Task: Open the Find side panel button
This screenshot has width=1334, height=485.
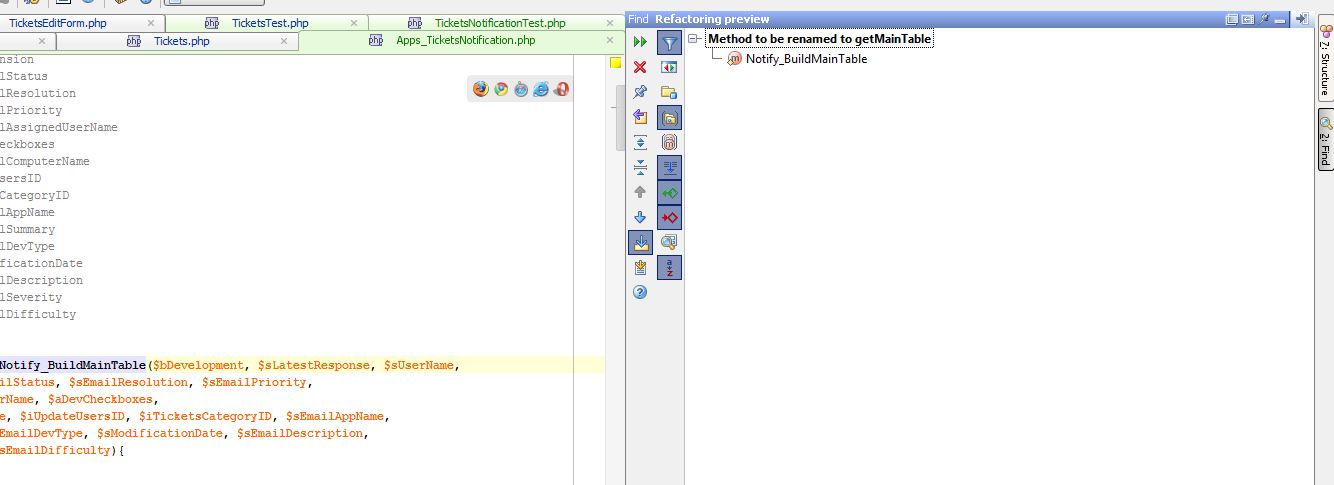Action: click(x=1324, y=140)
